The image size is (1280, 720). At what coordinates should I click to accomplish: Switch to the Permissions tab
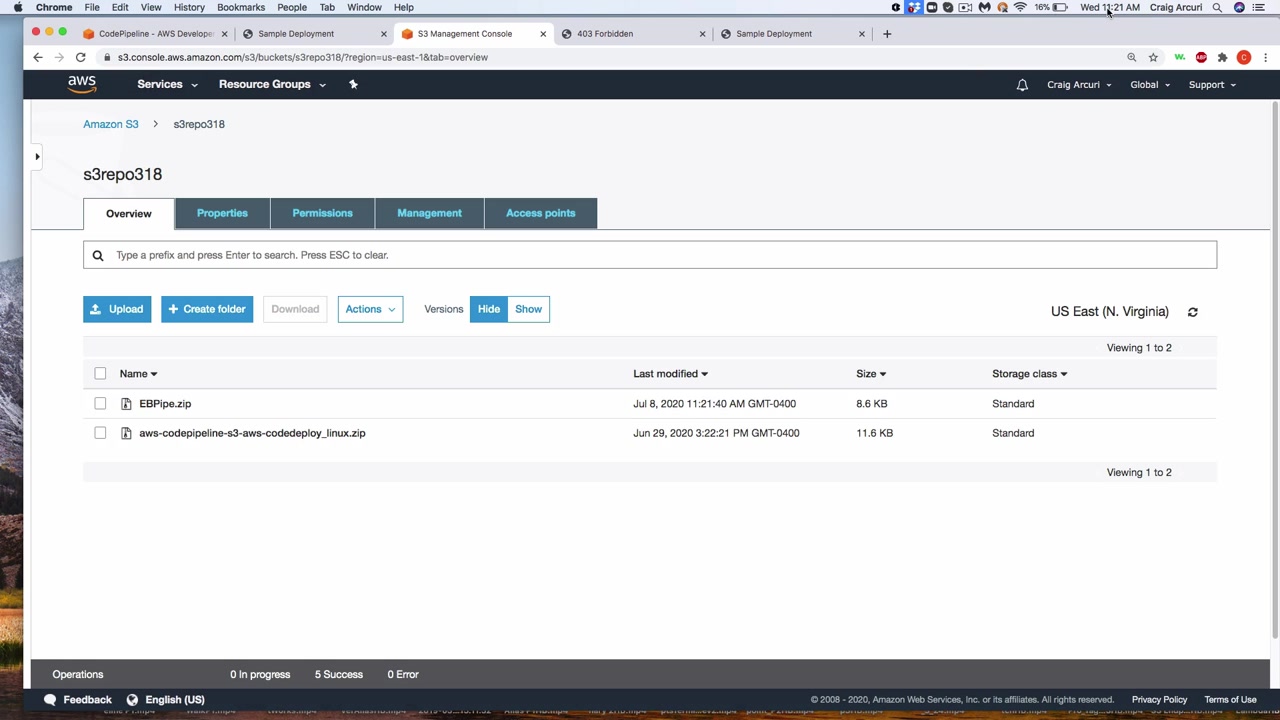(x=322, y=213)
